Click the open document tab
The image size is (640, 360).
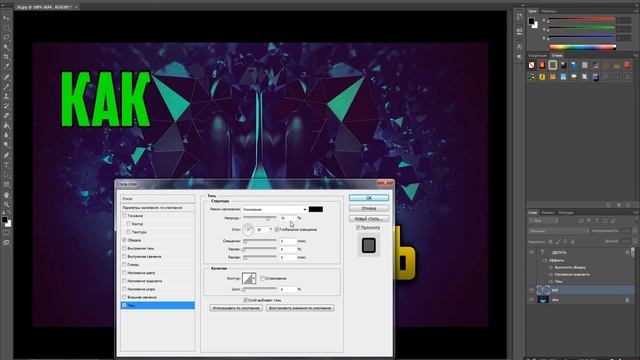pyautogui.click(x=46, y=7)
